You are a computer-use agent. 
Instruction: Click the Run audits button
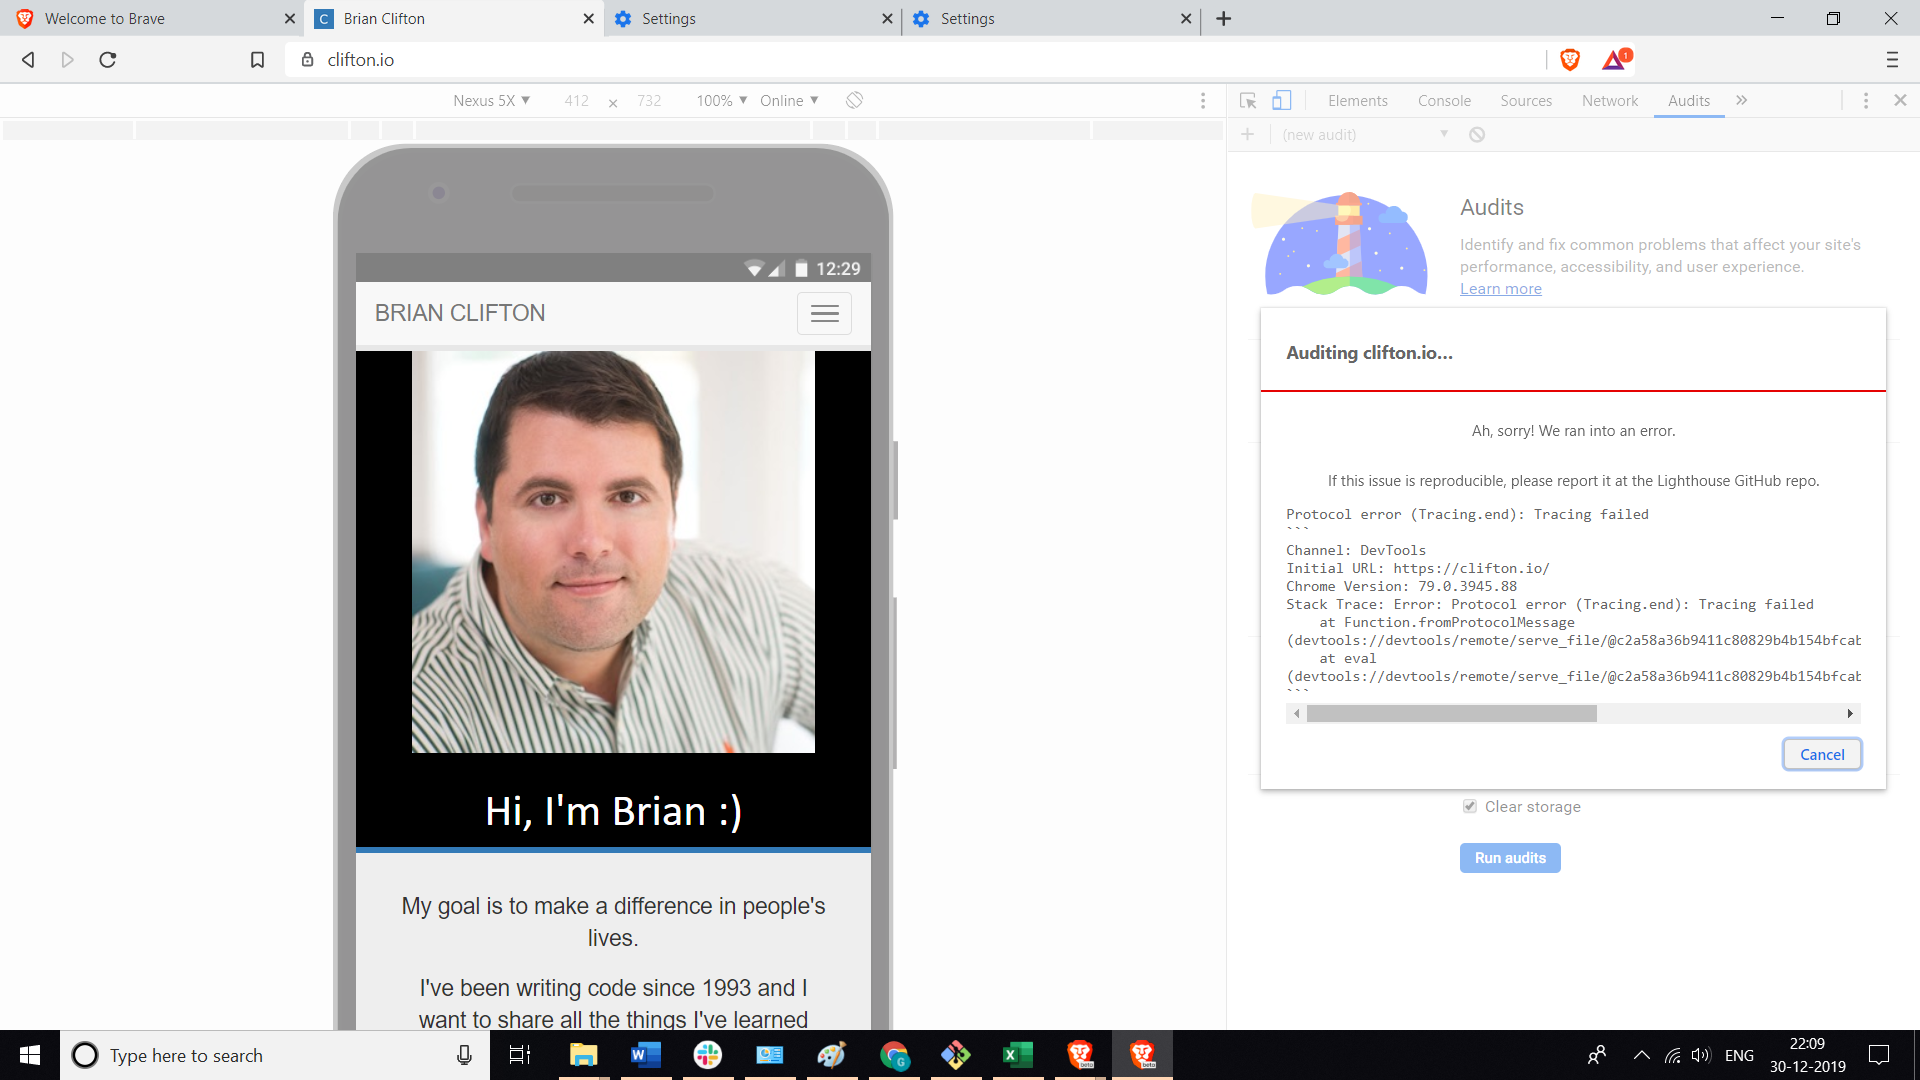(1509, 857)
